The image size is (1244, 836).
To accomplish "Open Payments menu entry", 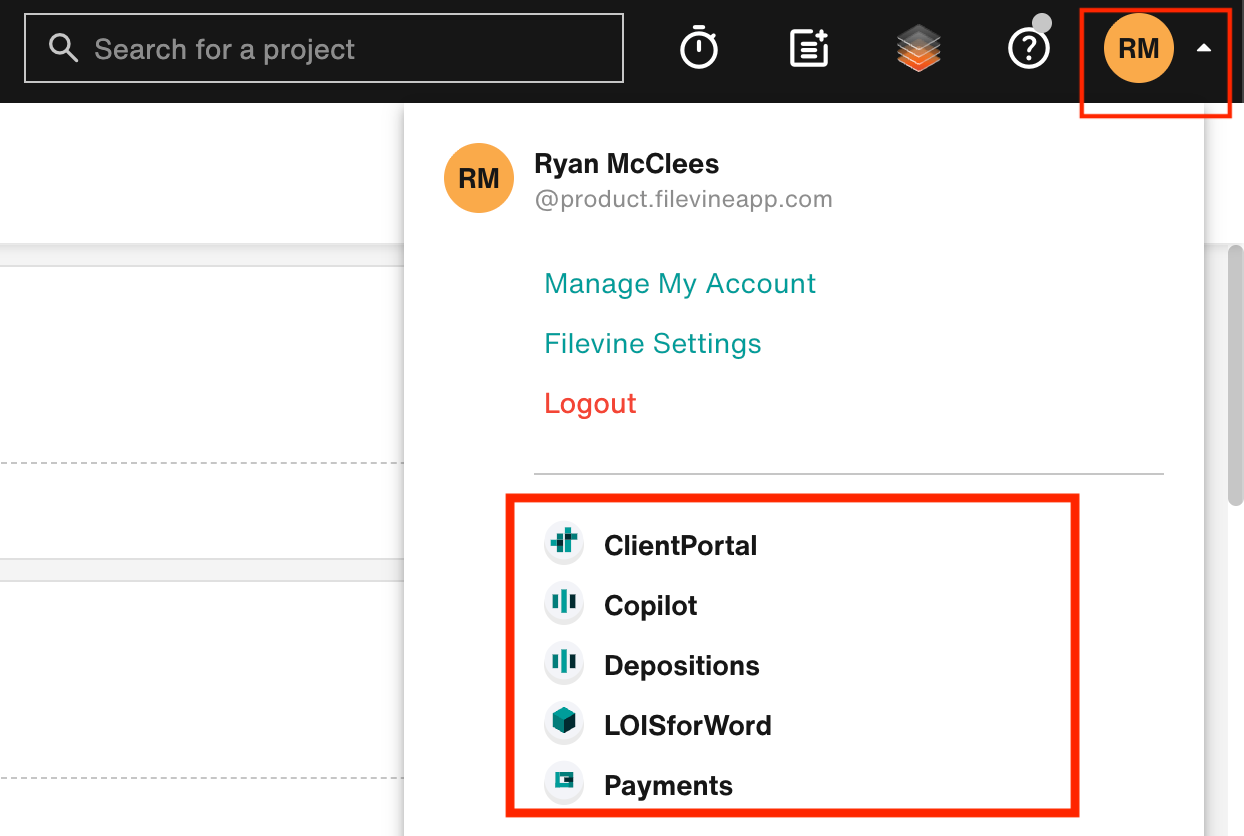I will 669,785.
